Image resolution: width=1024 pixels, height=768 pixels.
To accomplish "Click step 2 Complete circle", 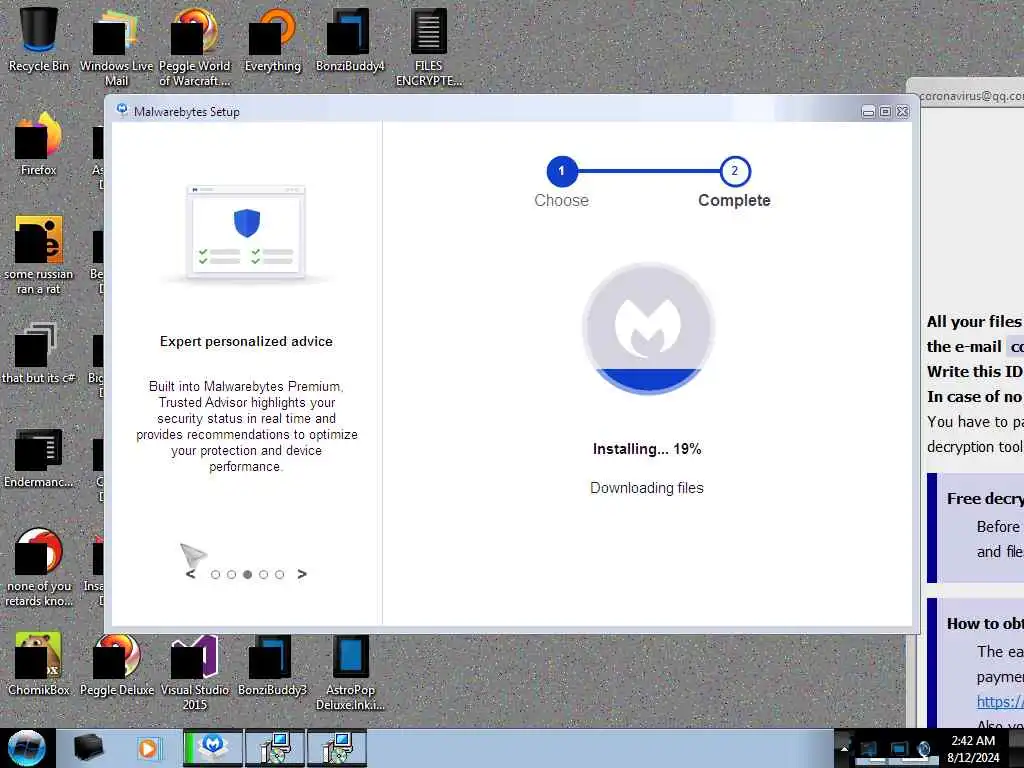I will tap(735, 171).
